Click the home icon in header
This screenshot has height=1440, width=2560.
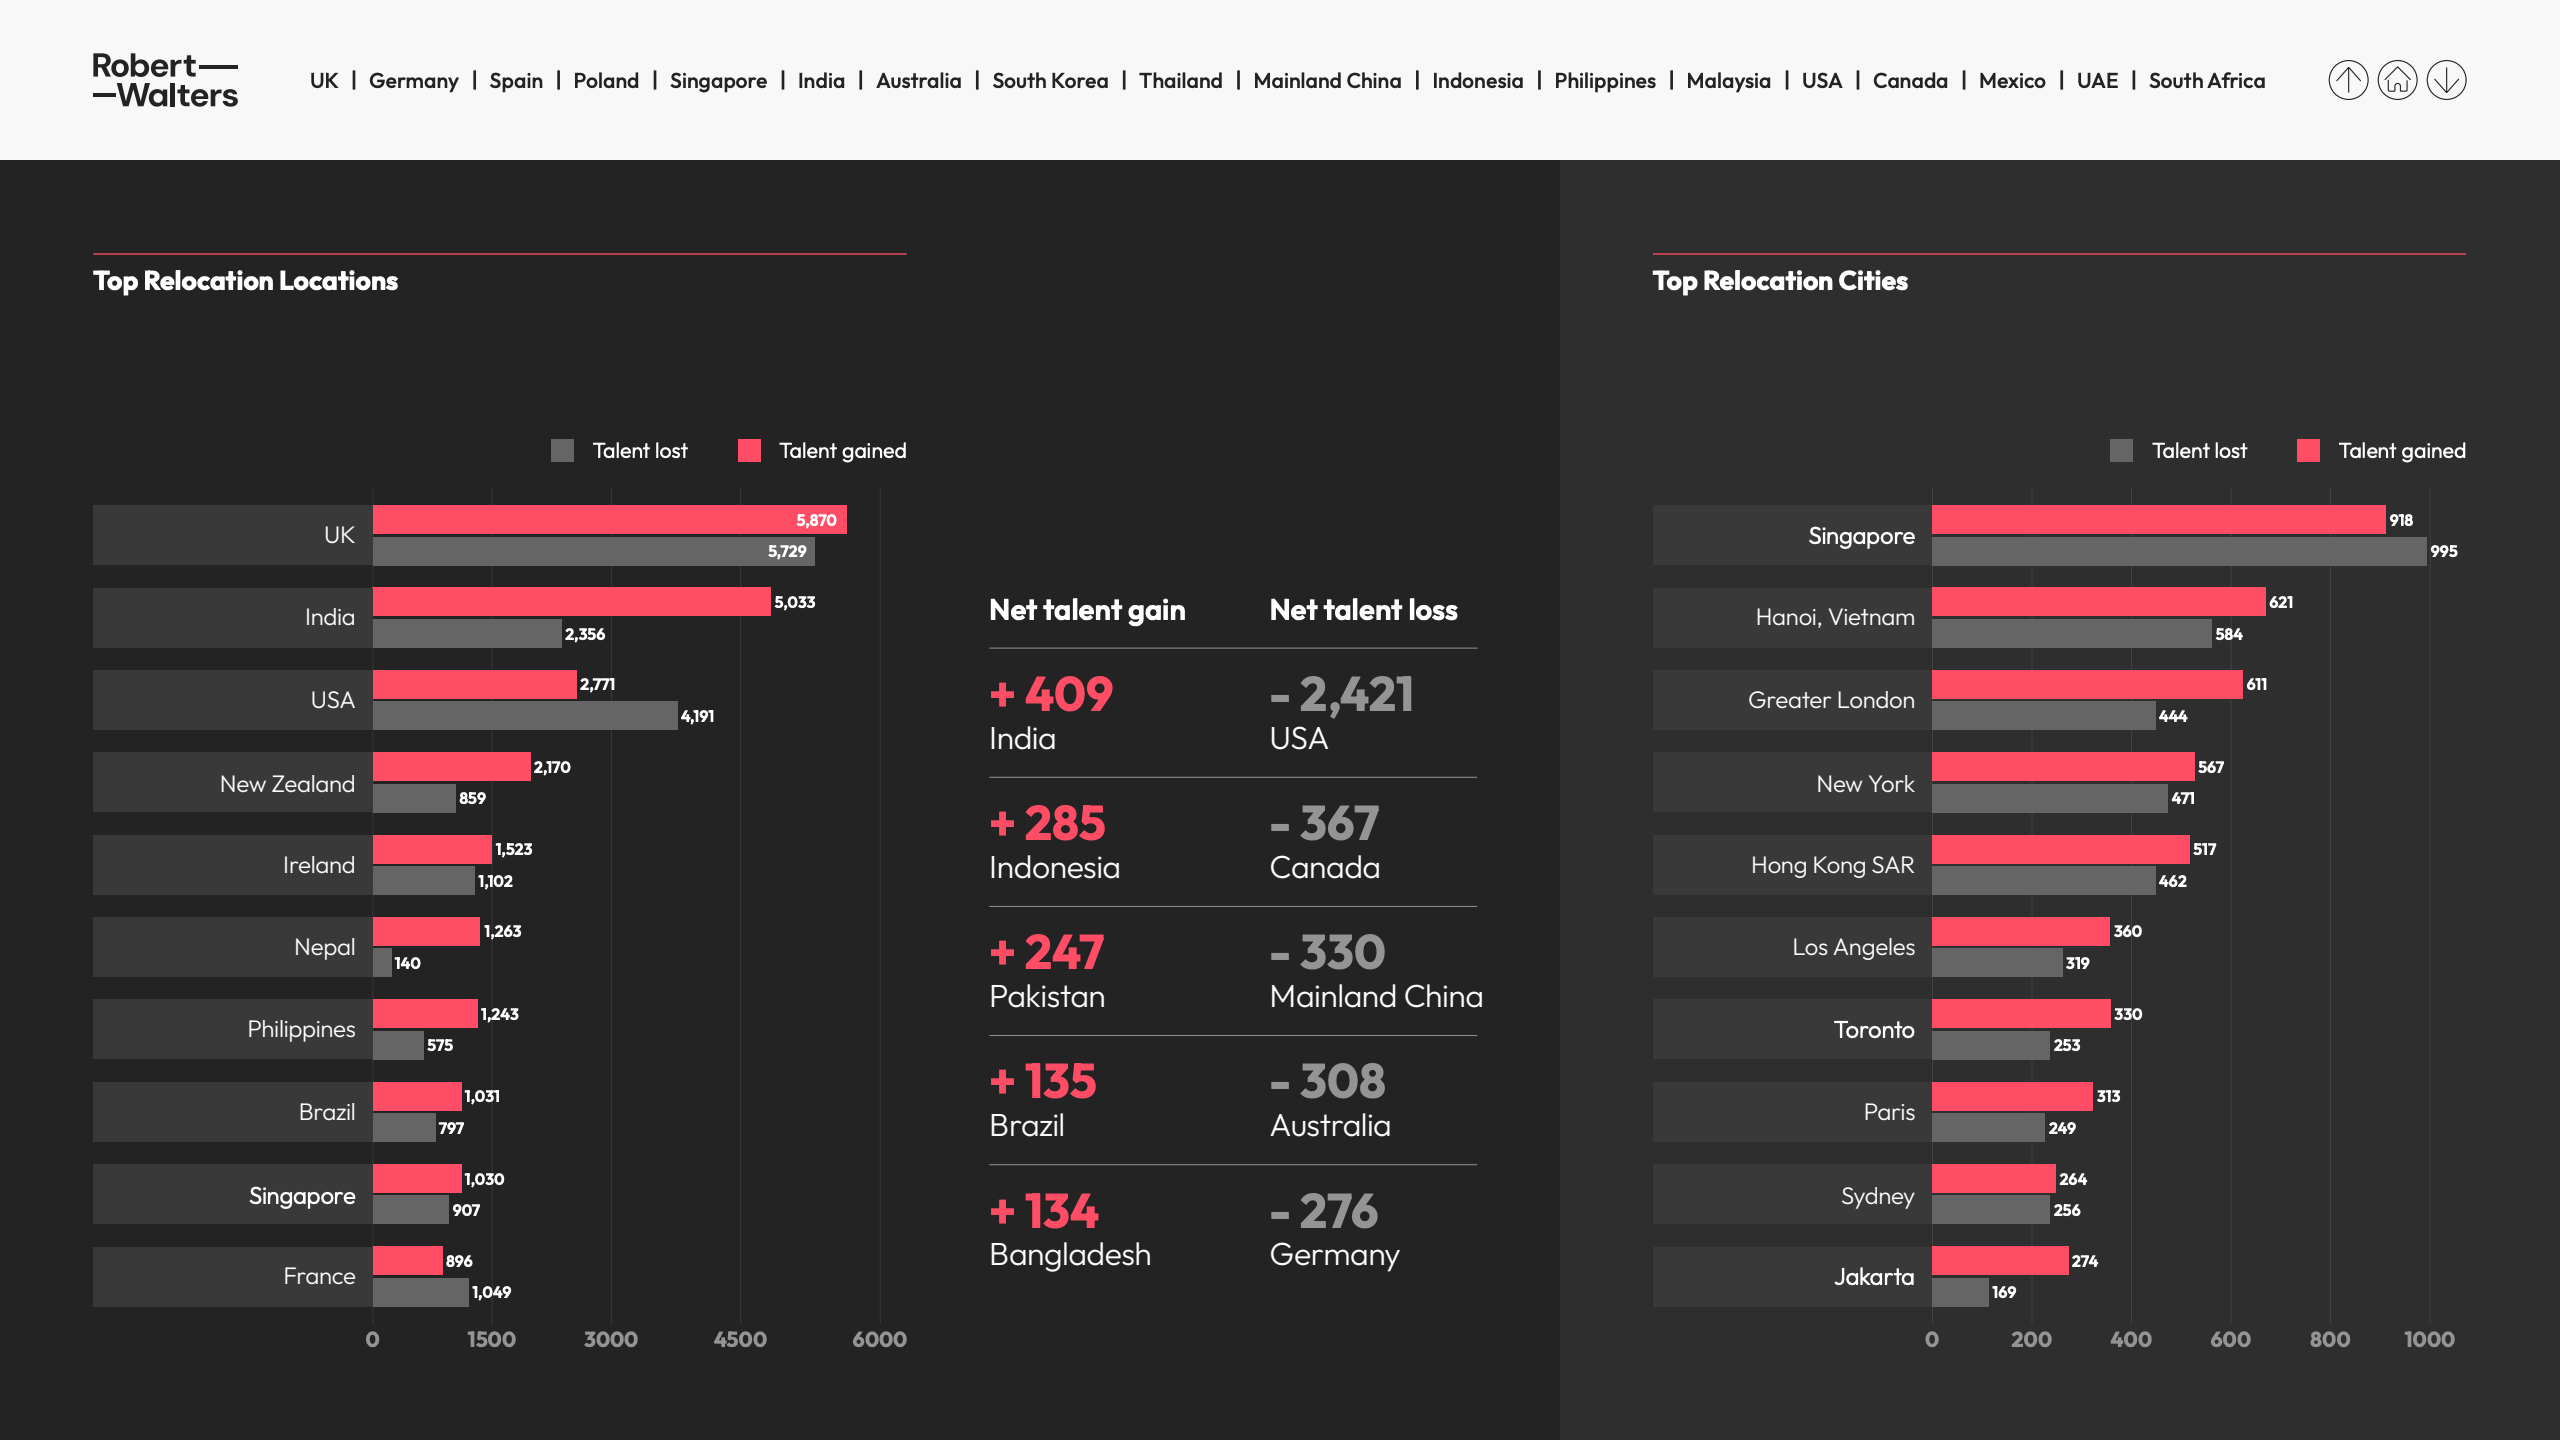pos(2397,80)
